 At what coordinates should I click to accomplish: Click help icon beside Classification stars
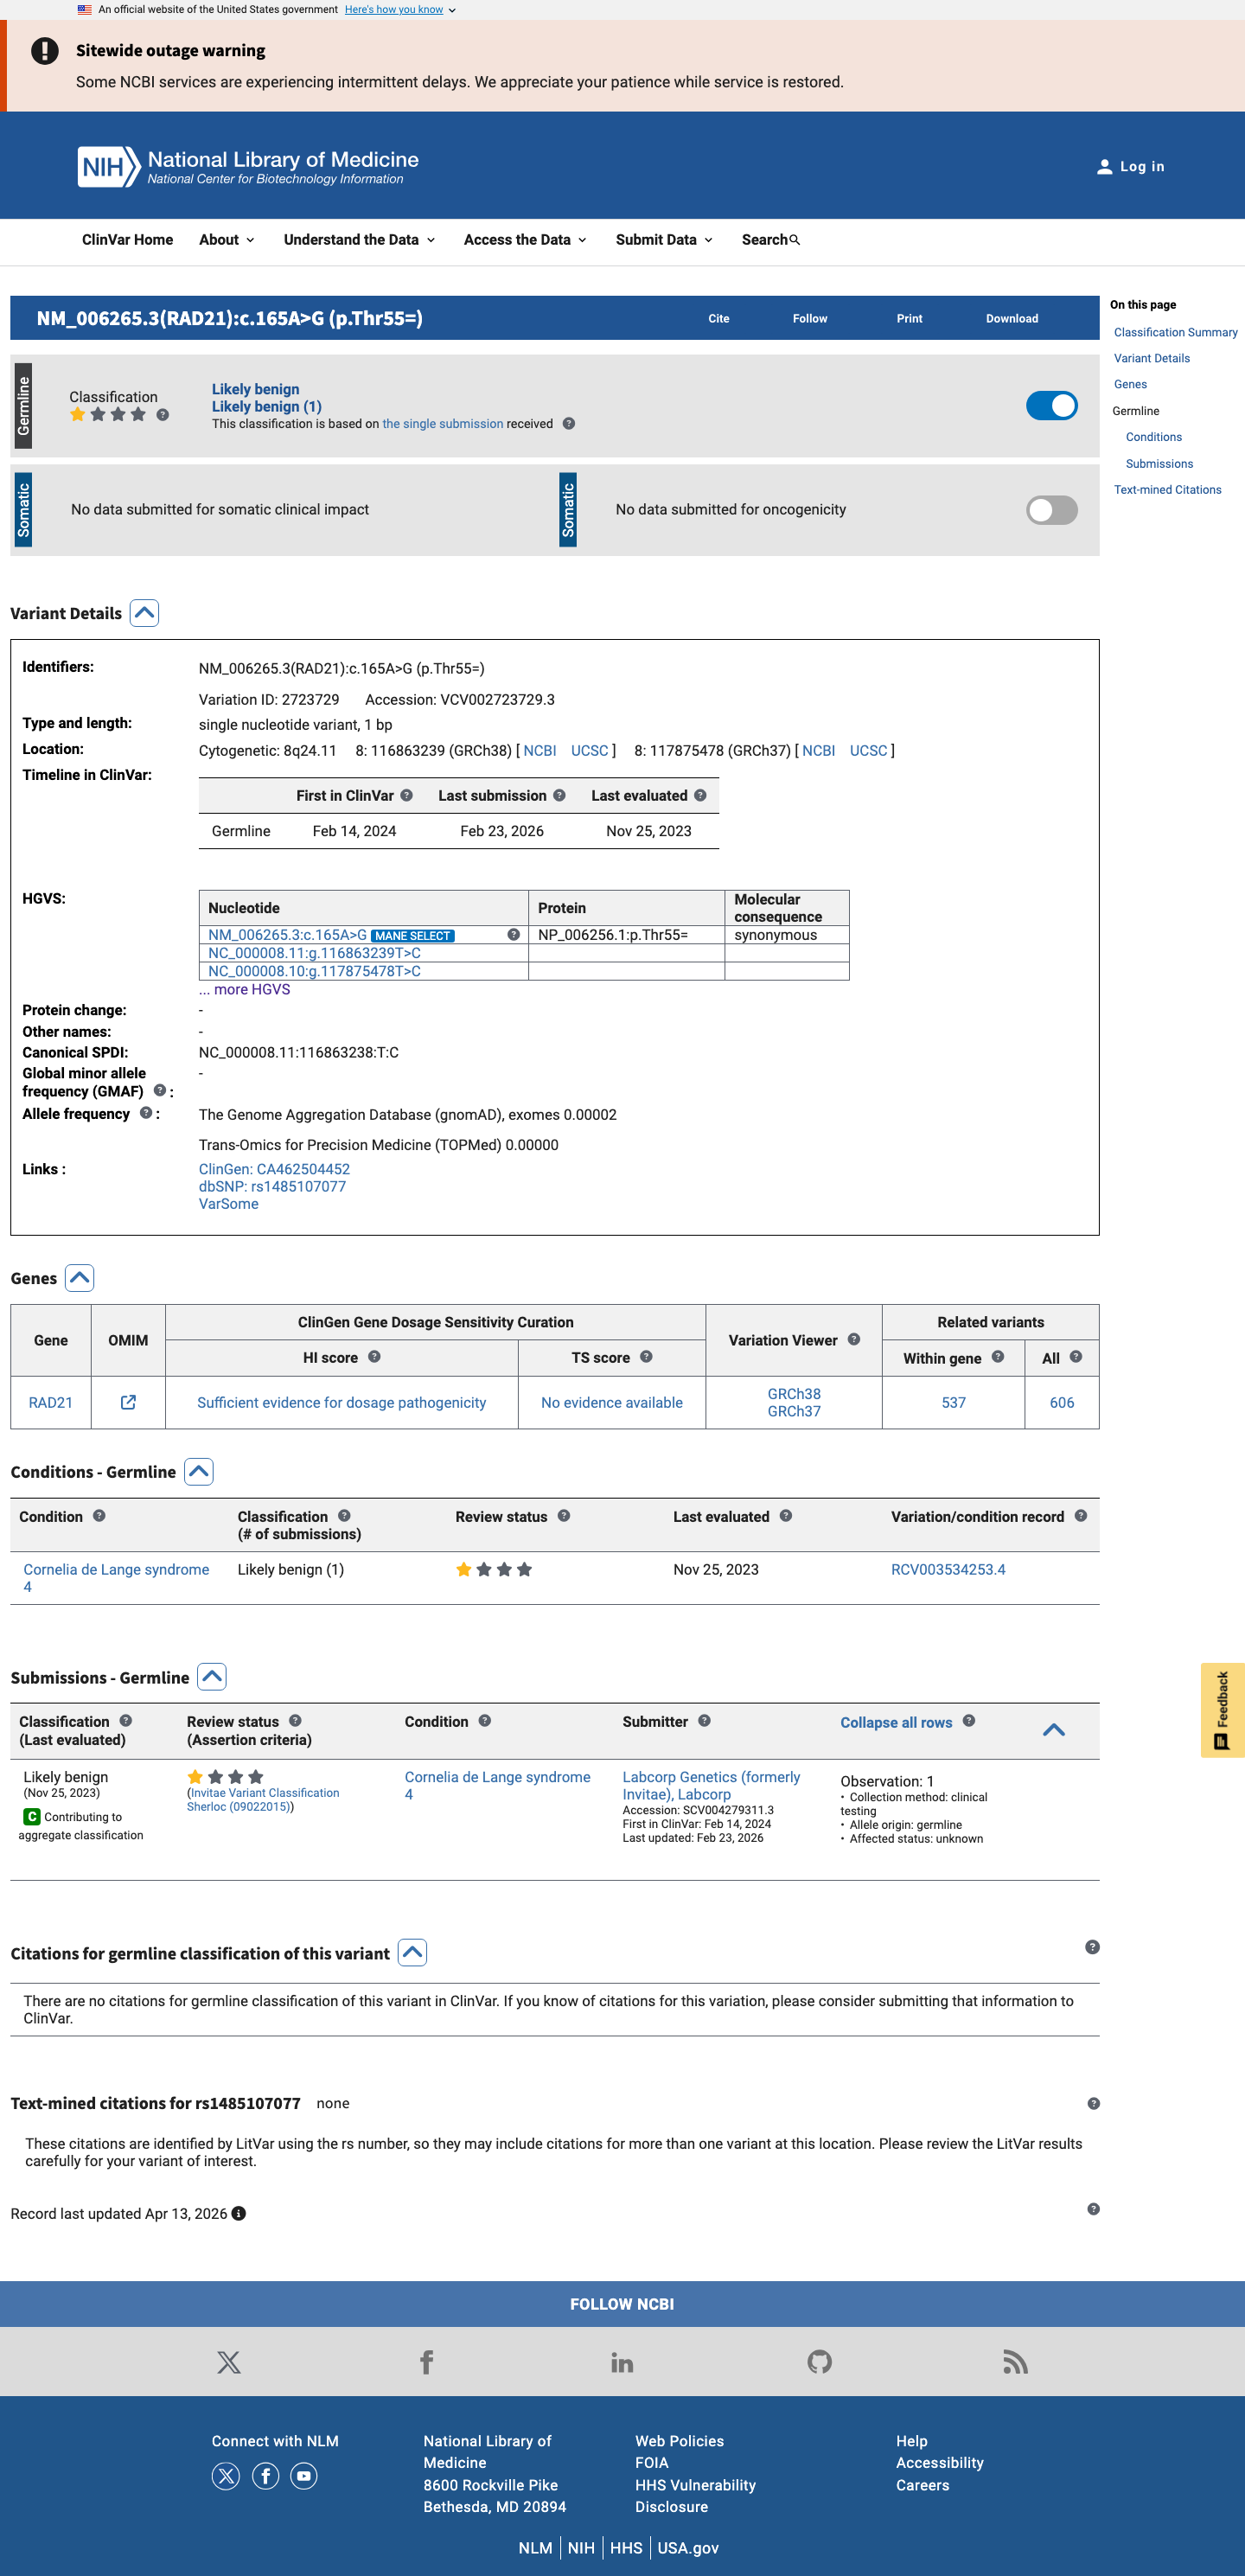pyautogui.click(x=163, y=415)
